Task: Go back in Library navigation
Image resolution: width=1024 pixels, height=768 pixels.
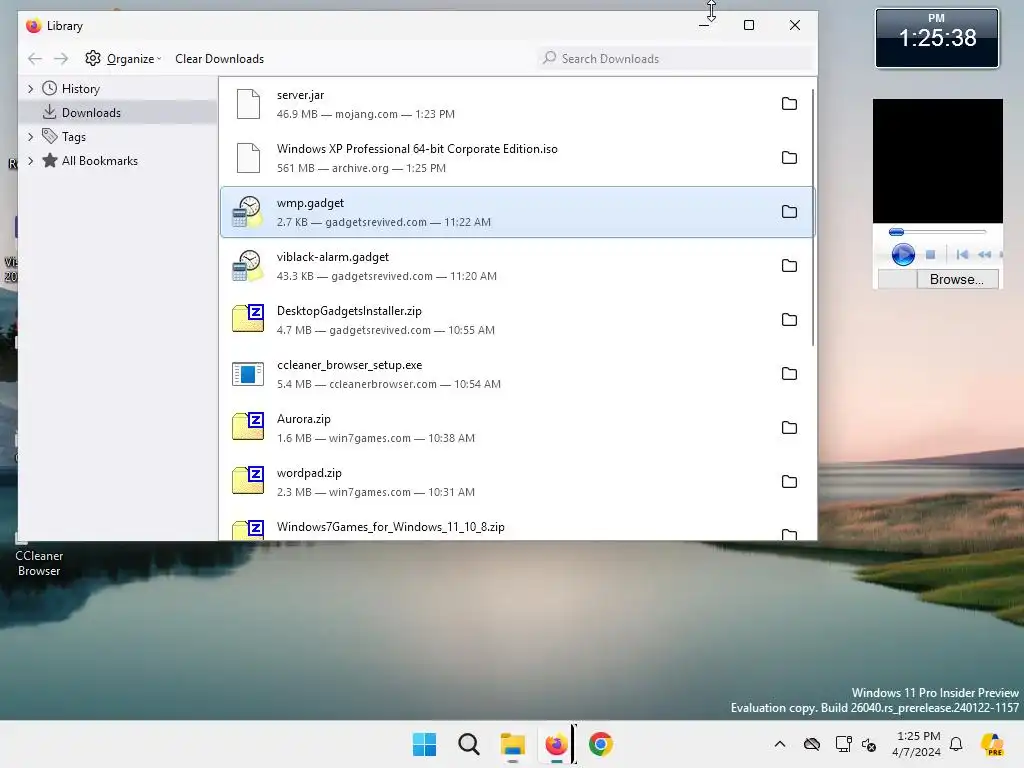Action: coord(35,59)
